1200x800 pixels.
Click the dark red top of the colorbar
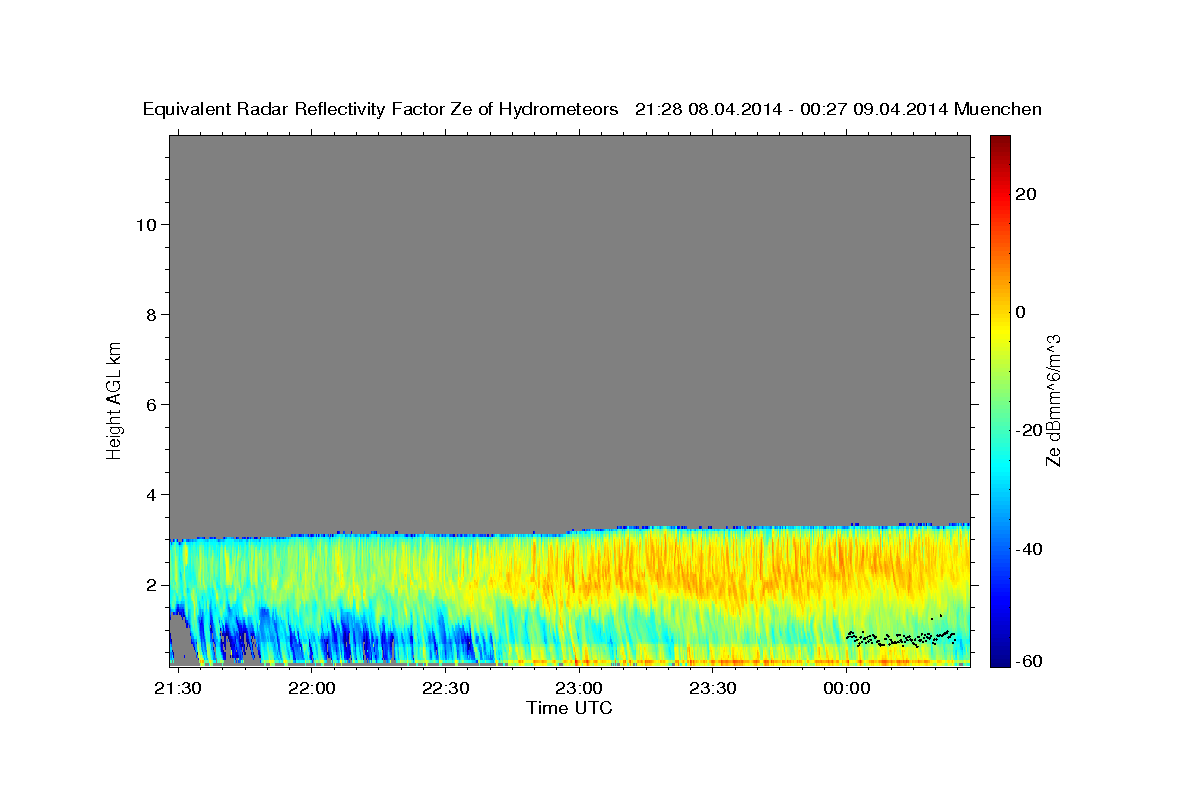point(999,142)
